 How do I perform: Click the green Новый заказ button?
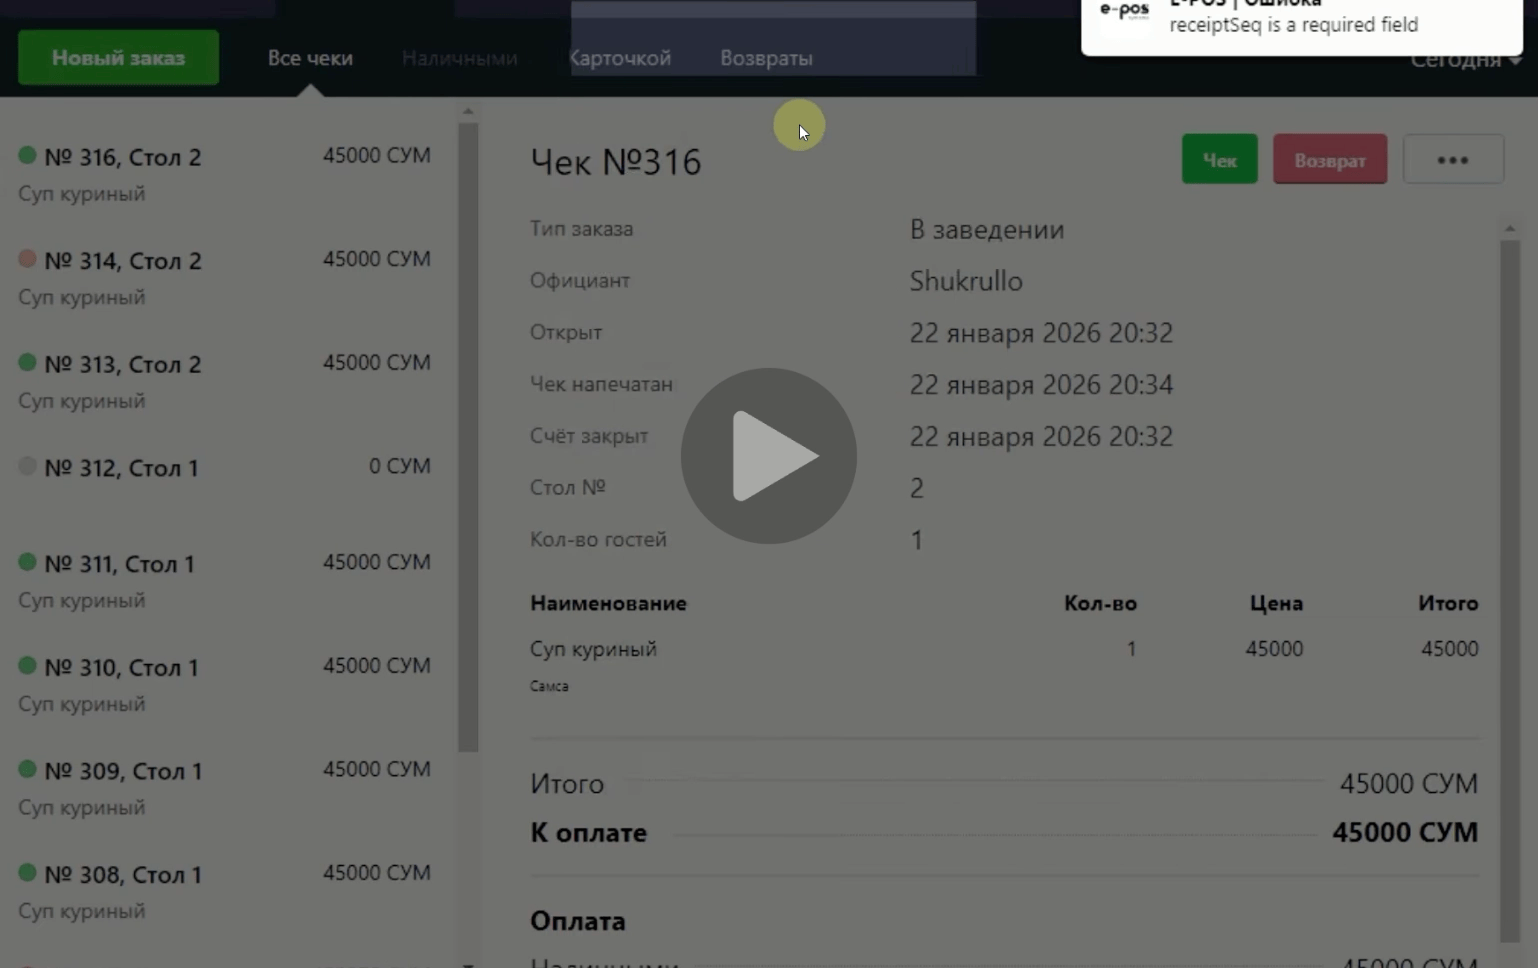coord(118,58)
